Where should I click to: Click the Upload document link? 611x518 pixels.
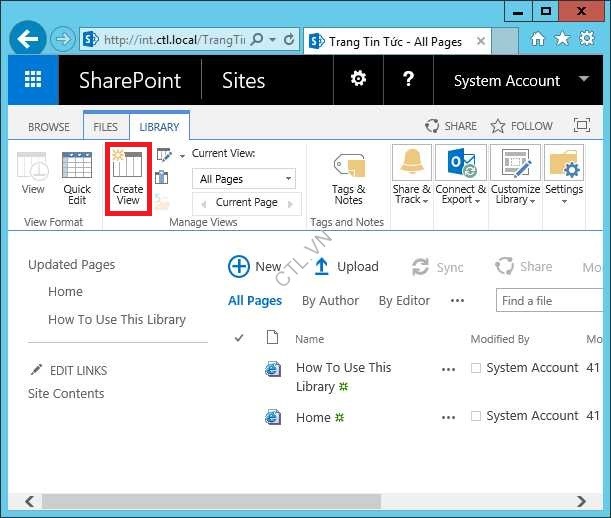(x=346, y=266)
